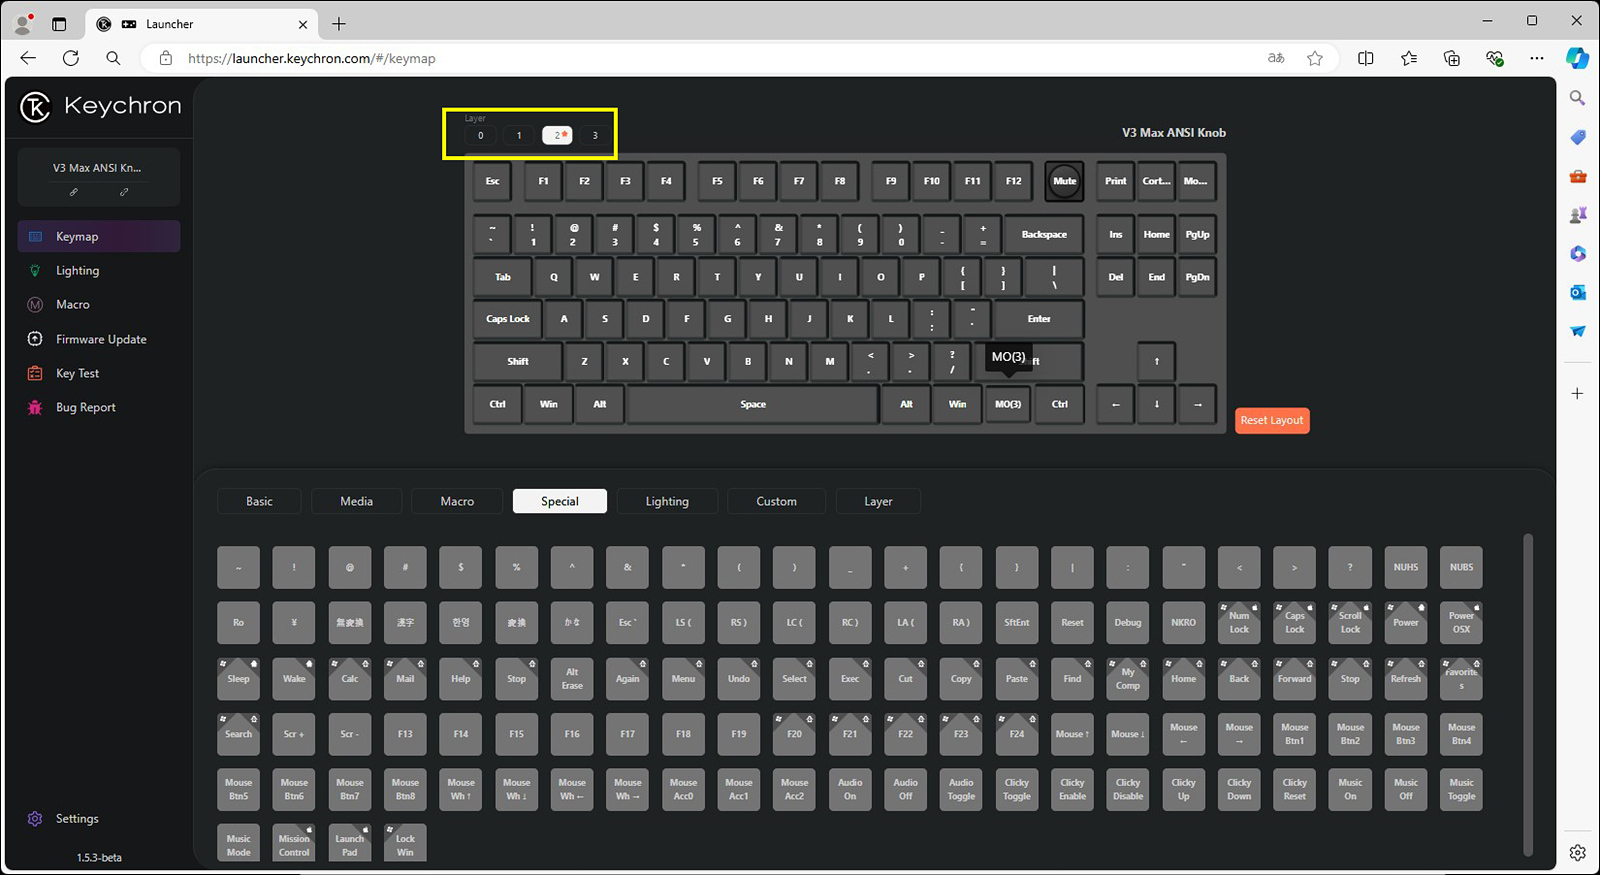Screen dimensions: 1600x875
Task: Switch to the Basic keycode tab
Action: click(x=259, y=501)
